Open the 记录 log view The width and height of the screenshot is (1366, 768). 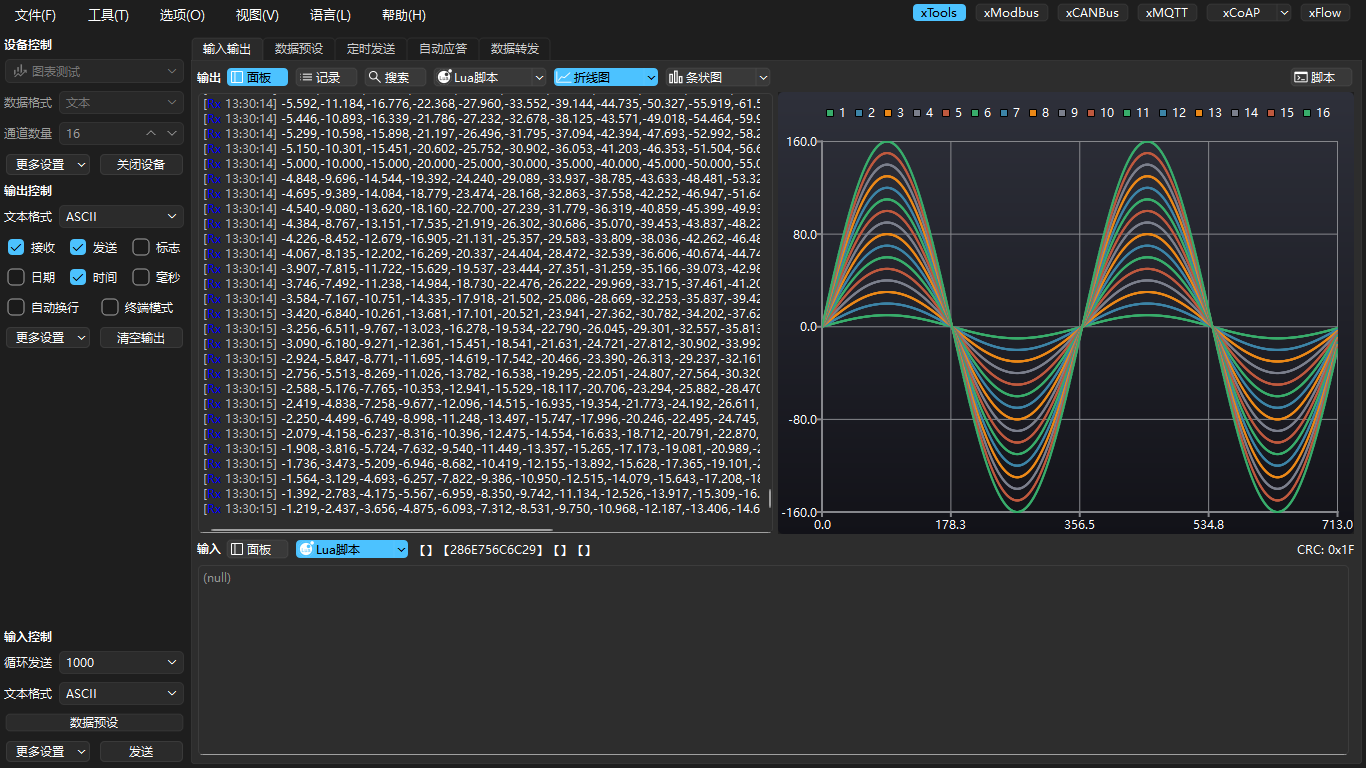click(x=320, y=77)
